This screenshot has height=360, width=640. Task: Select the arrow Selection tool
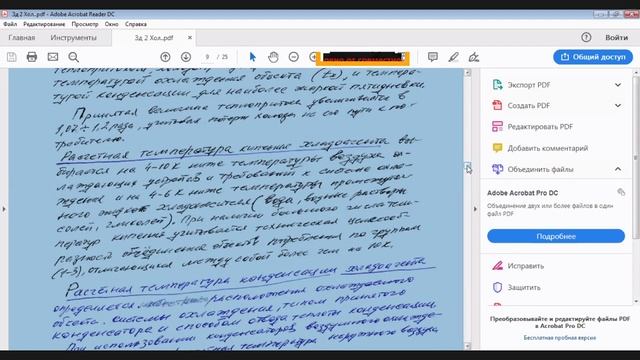point(253,57)
